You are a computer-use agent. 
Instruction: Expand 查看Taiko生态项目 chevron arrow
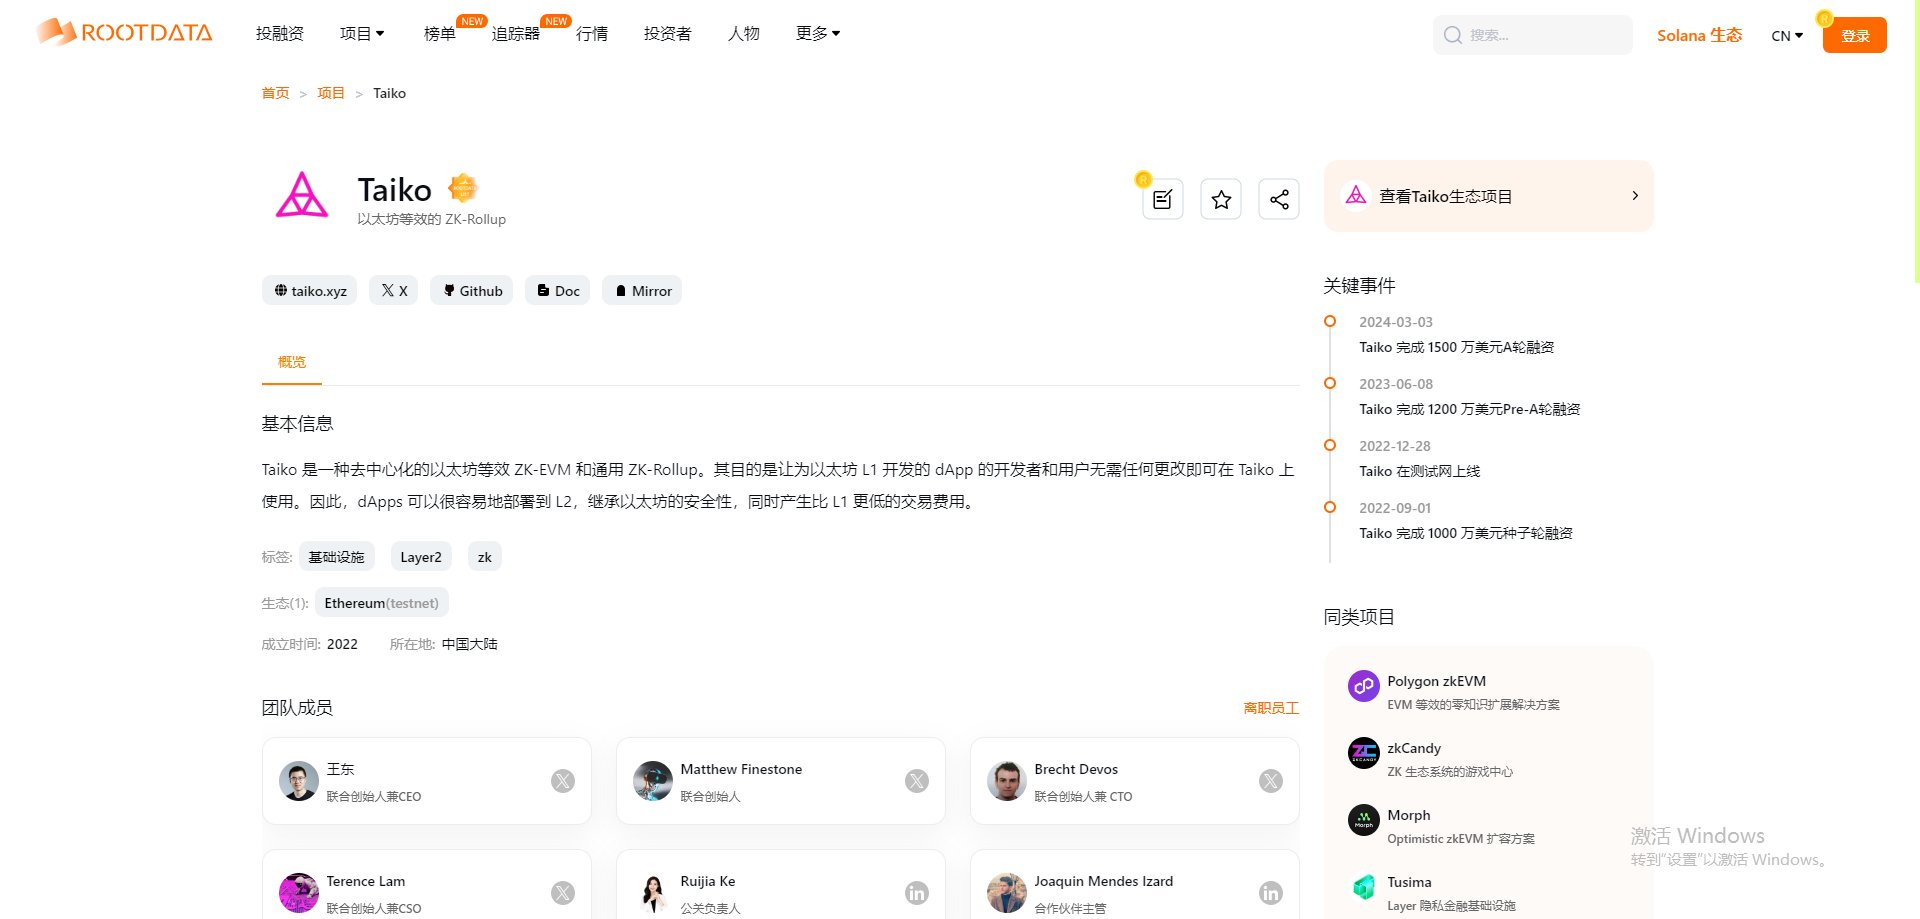(1635, 196)
